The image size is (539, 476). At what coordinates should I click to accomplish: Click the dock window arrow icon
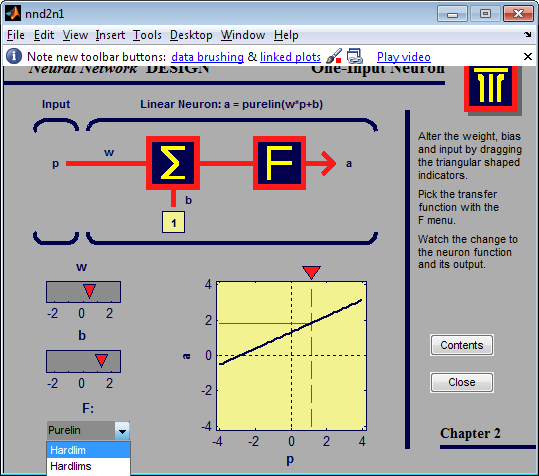coord(527,34)
